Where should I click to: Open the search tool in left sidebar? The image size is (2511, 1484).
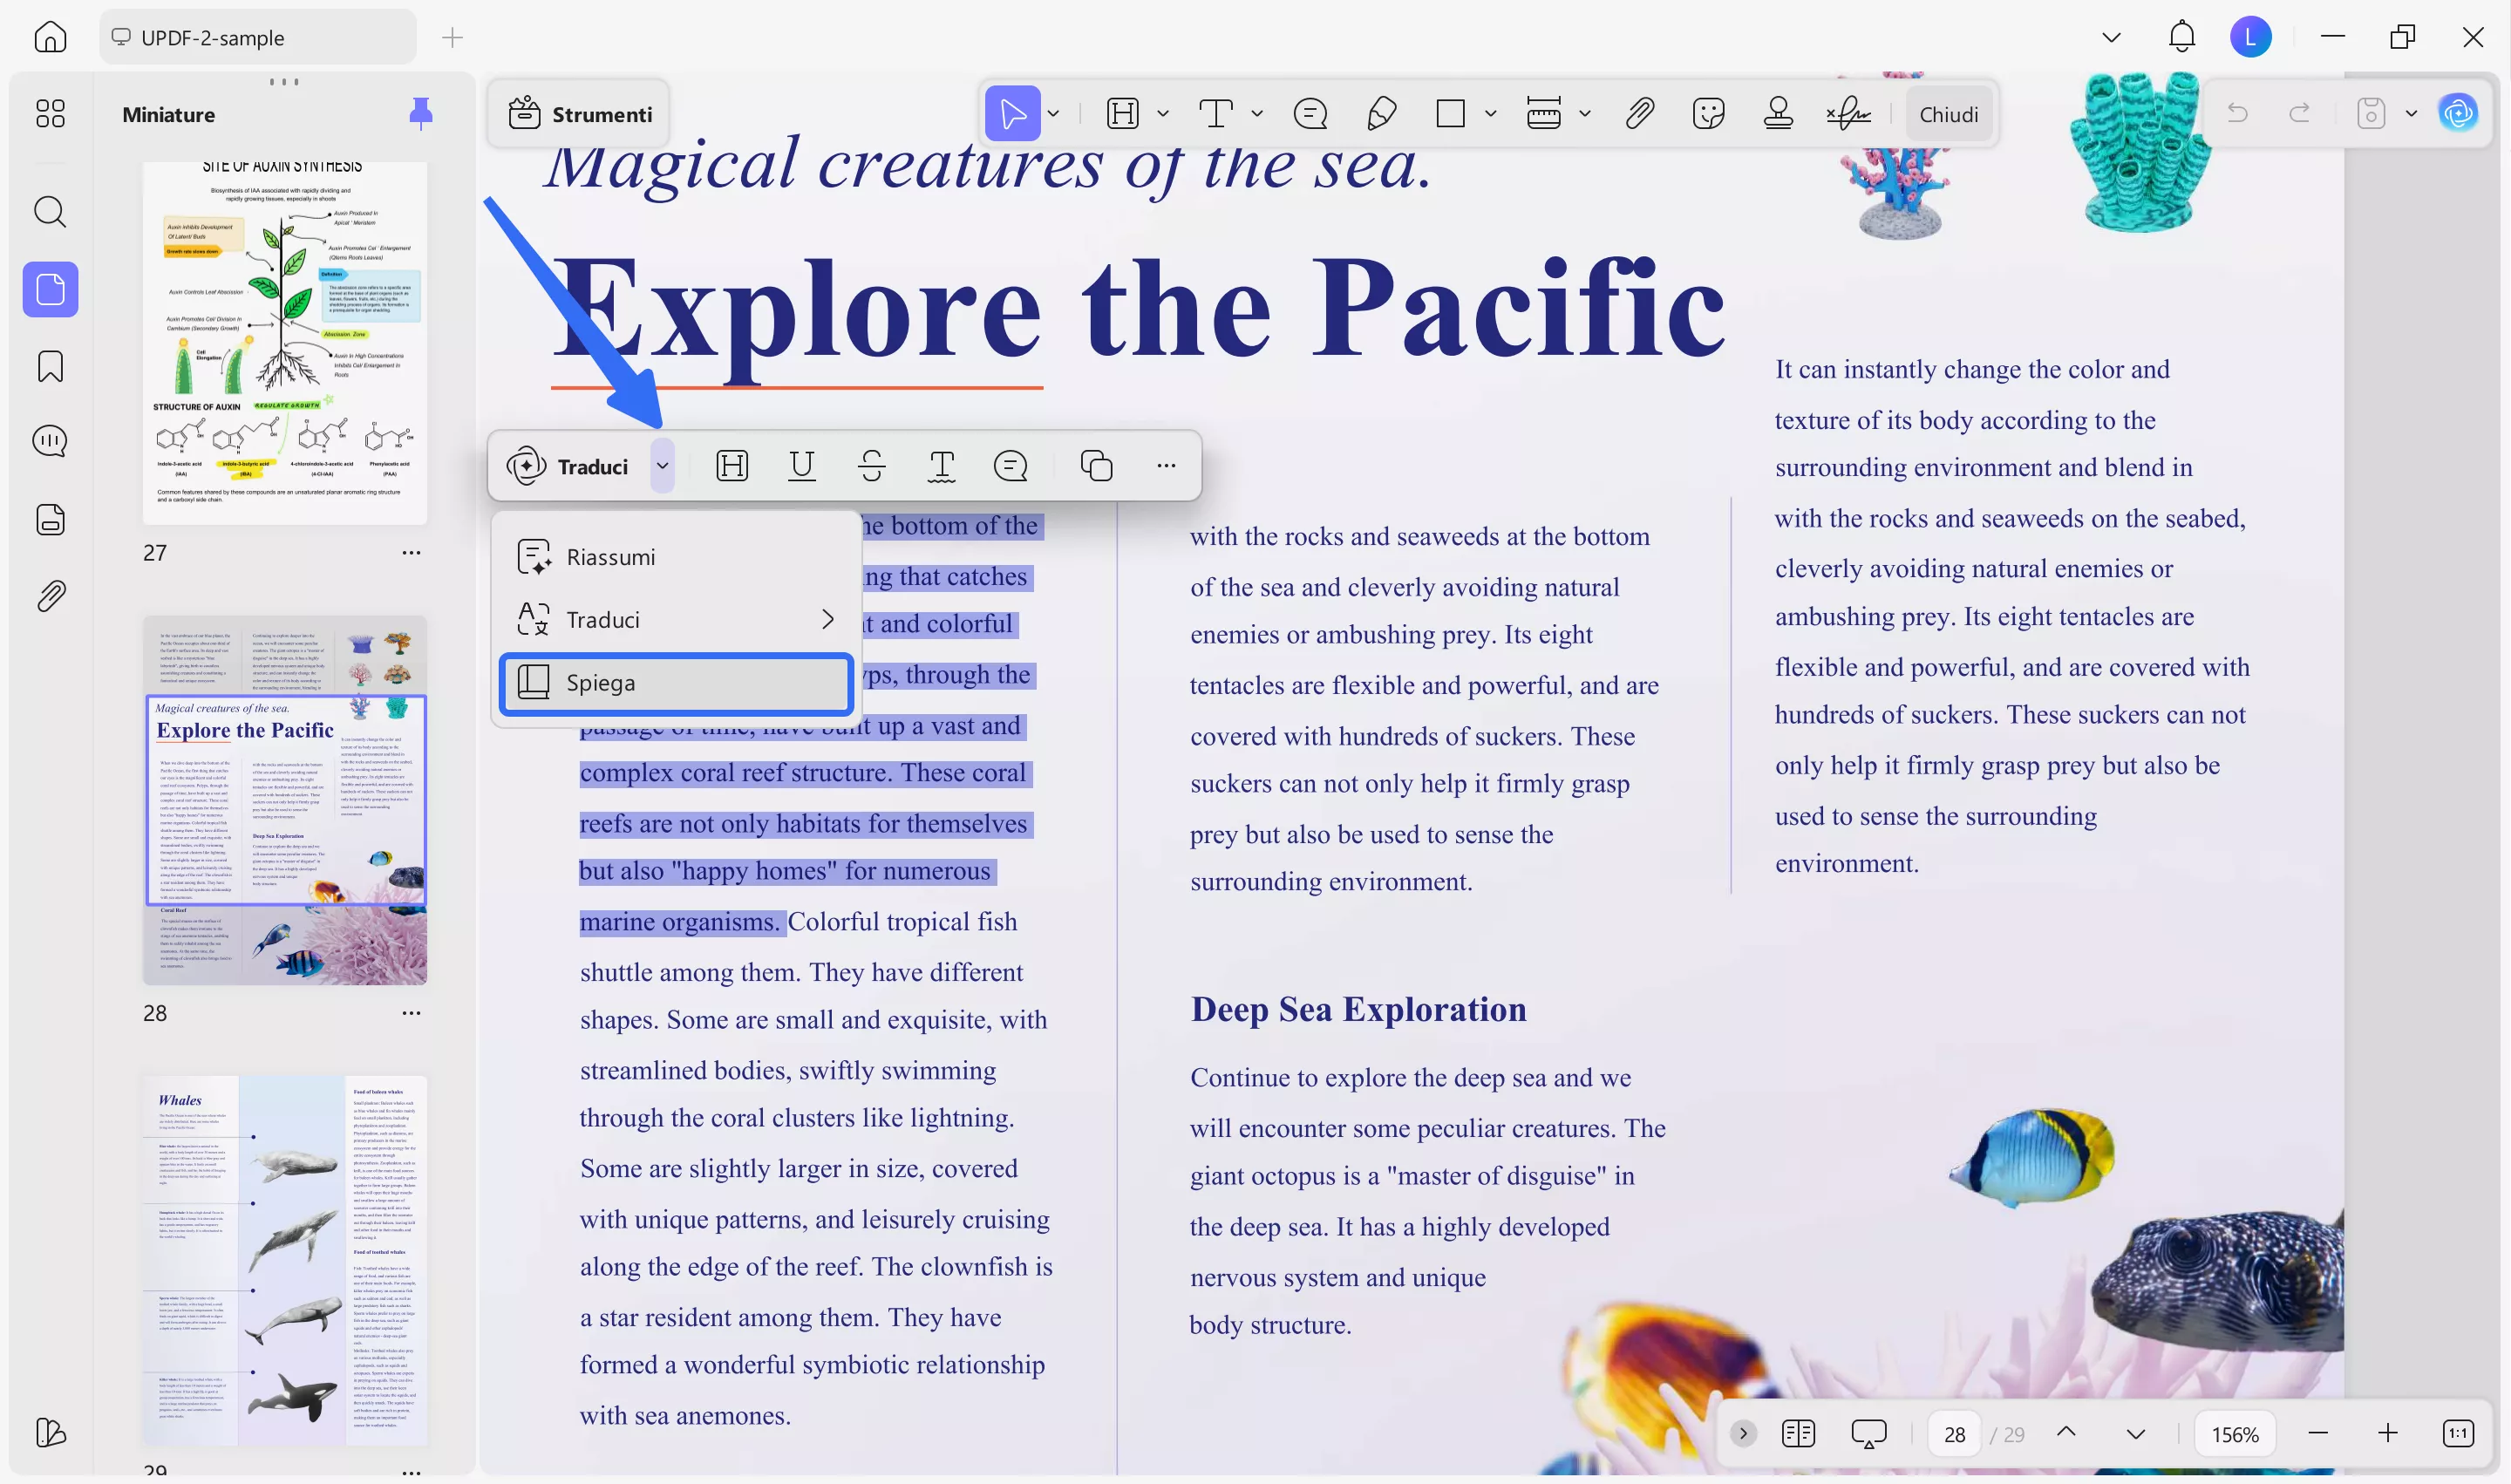[x=50, y=212]
